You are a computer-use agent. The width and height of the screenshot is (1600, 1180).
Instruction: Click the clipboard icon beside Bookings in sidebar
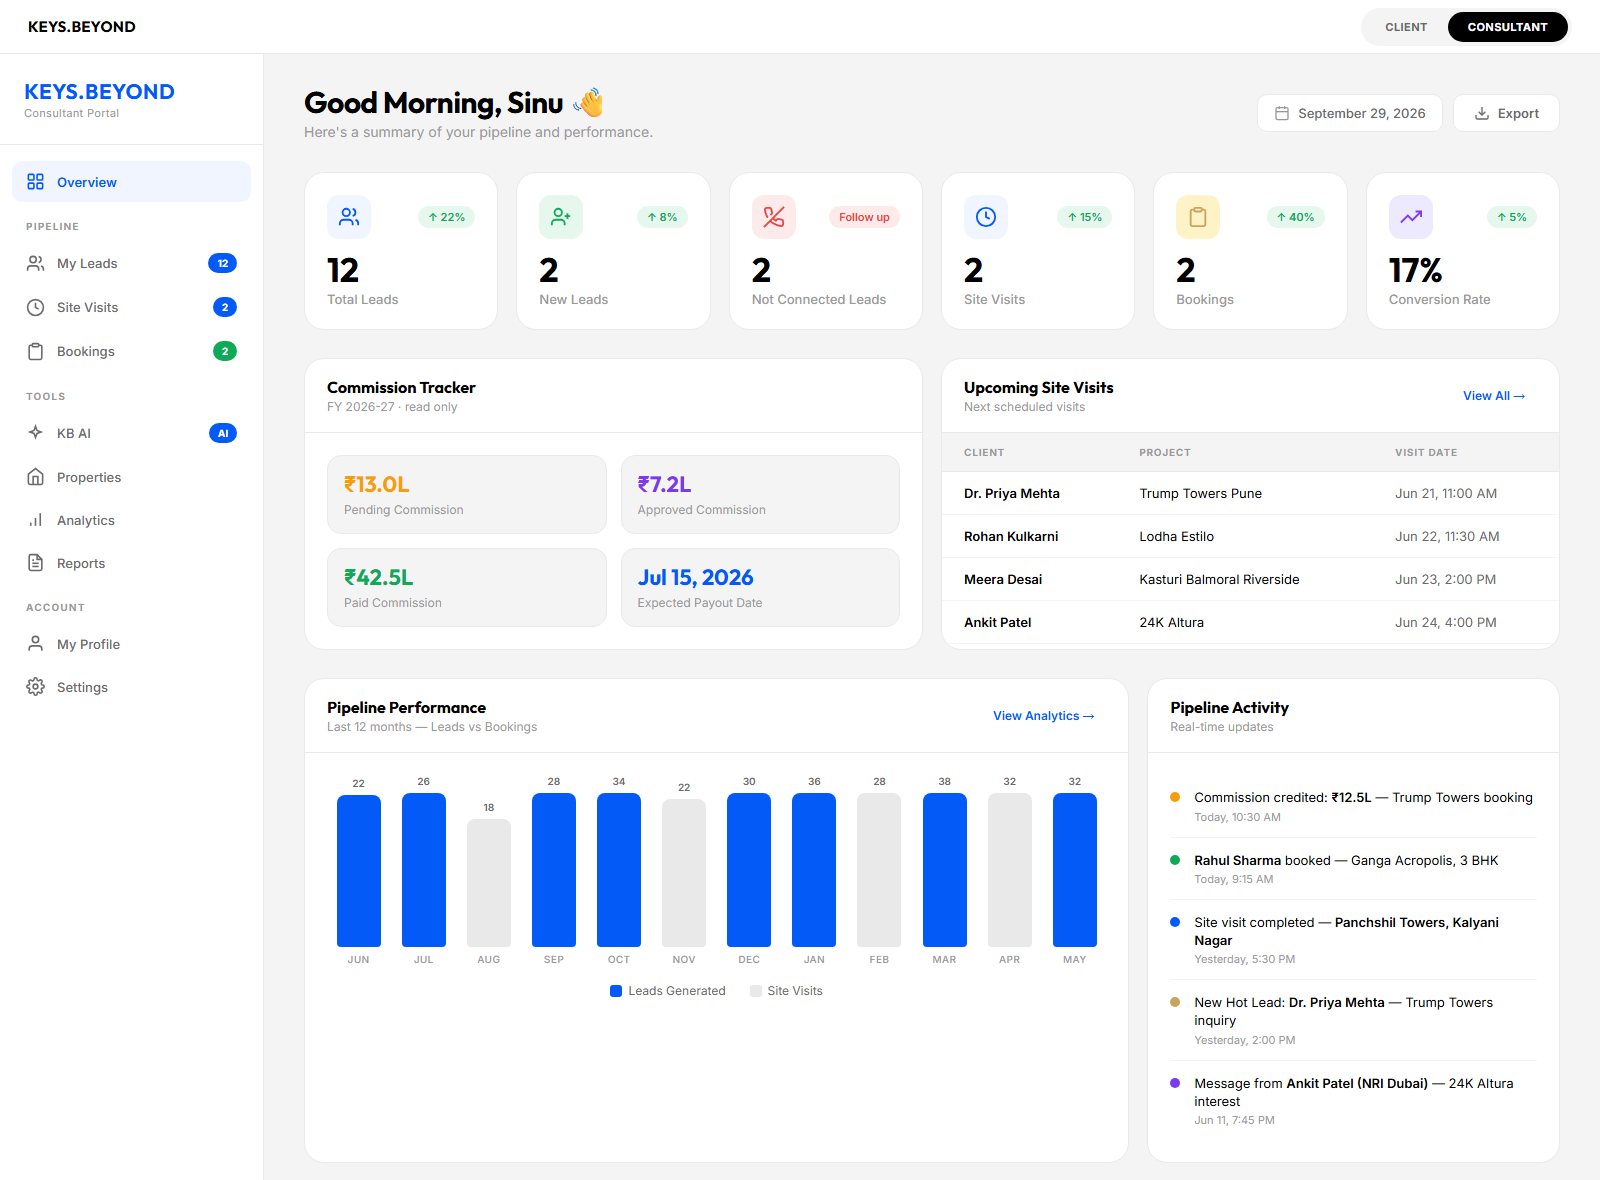(x=35, y=351)
